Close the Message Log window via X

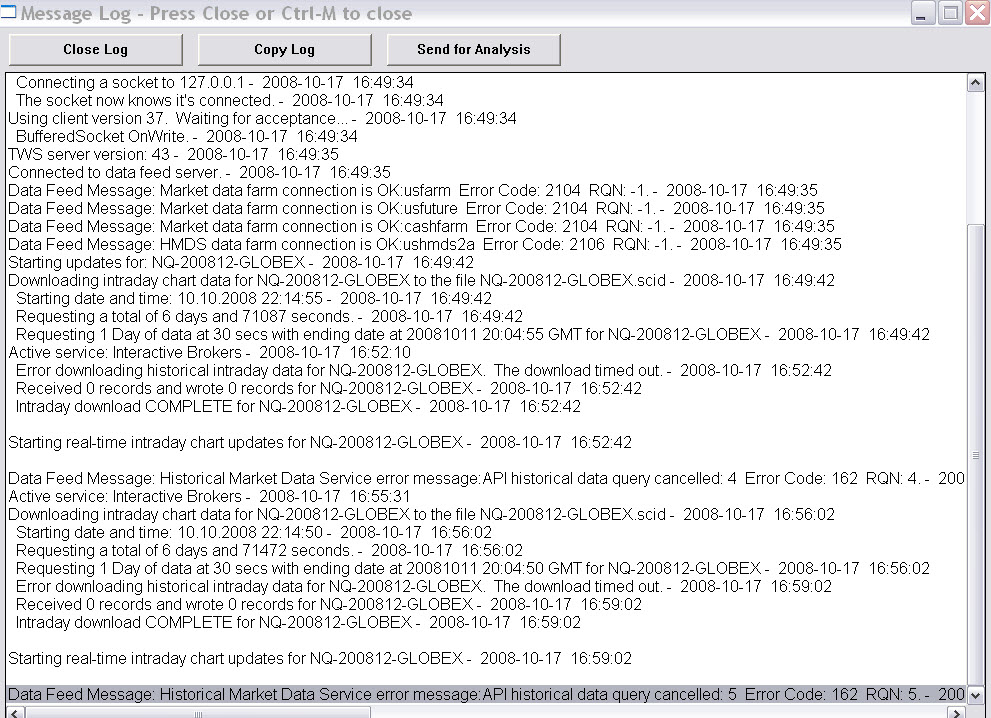977,13
